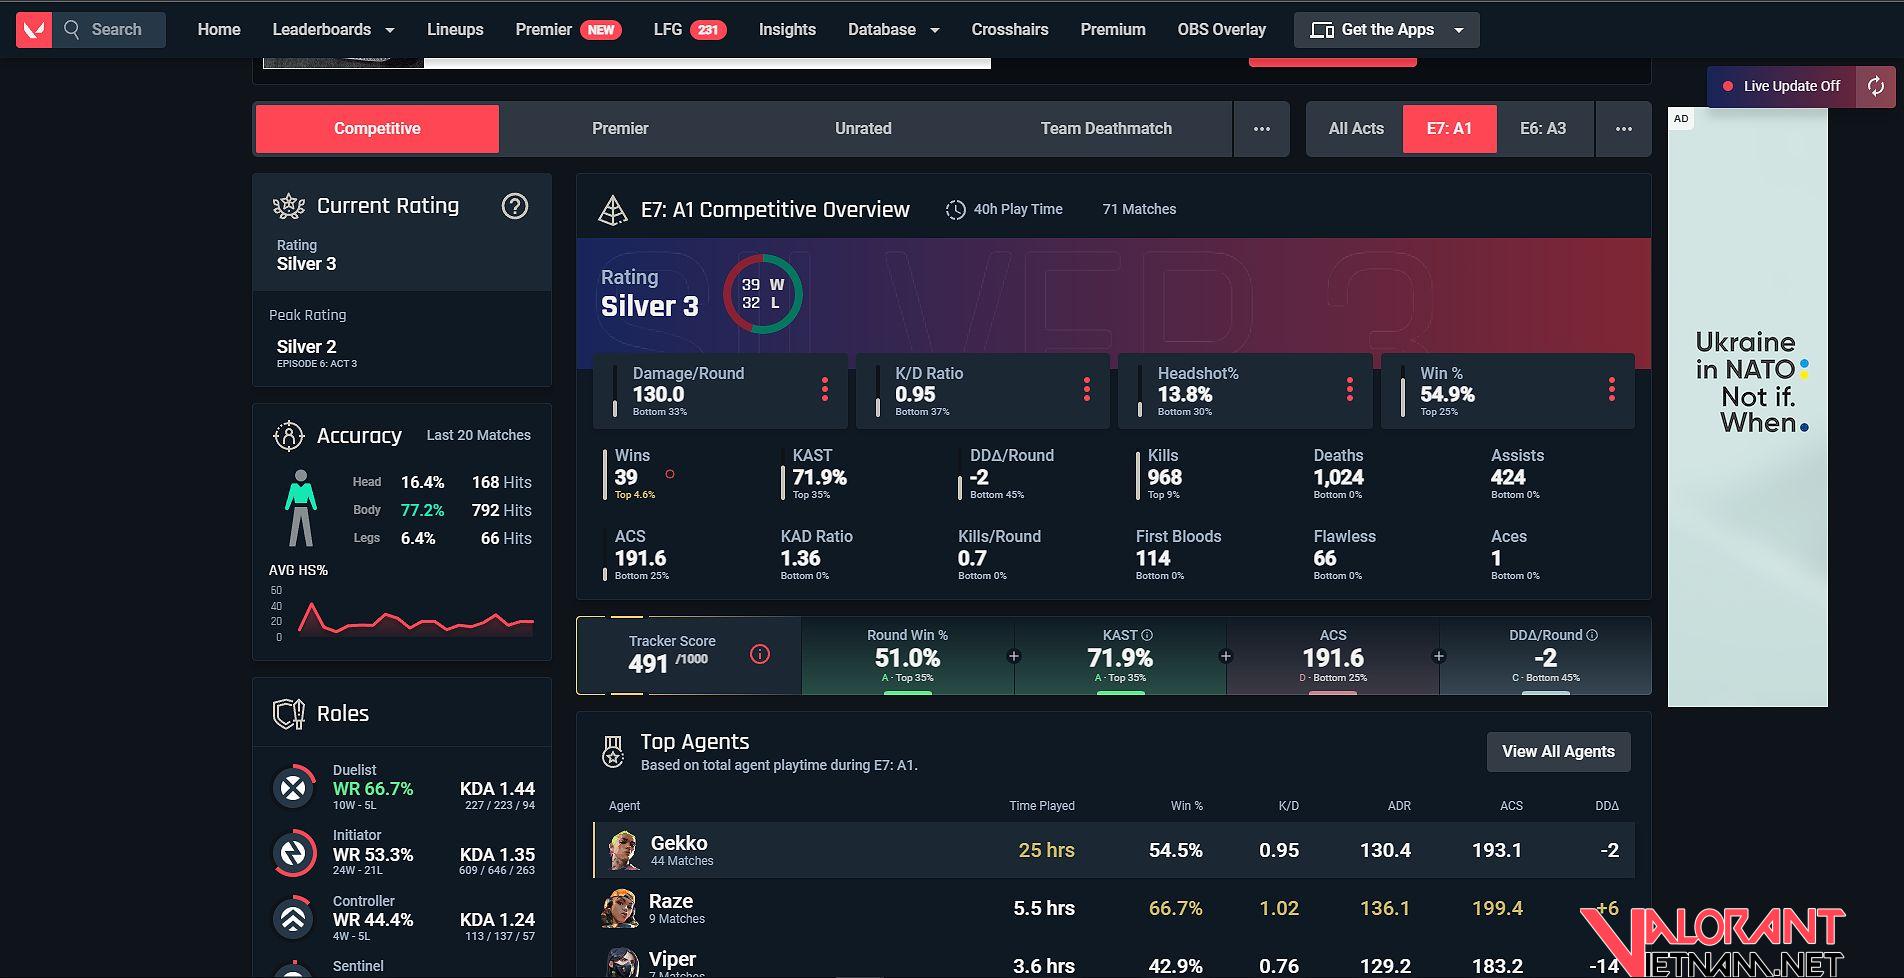This screenshot has width=1904, height=978.
Task: Select E7: A1 act filter
Action: coord(1449,129)
